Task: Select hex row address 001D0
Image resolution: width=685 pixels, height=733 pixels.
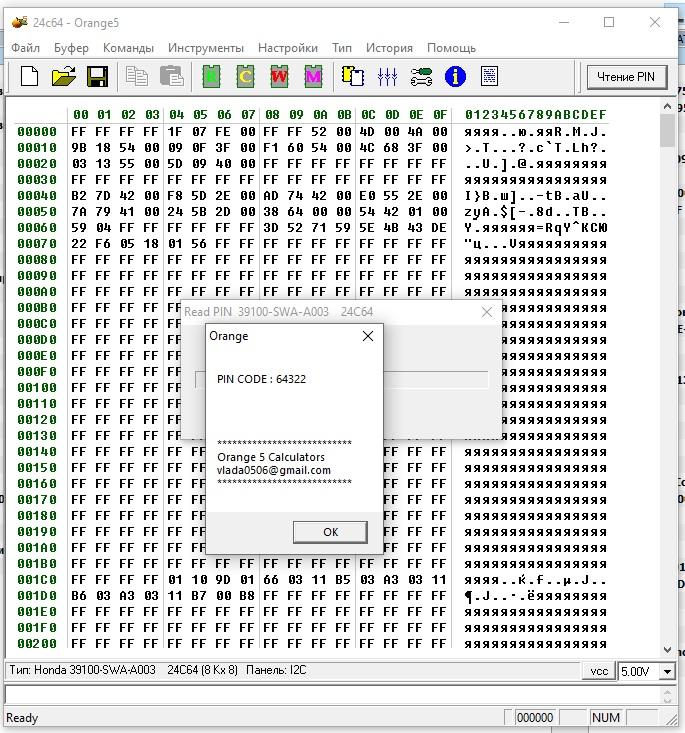Action: point(37,596)
